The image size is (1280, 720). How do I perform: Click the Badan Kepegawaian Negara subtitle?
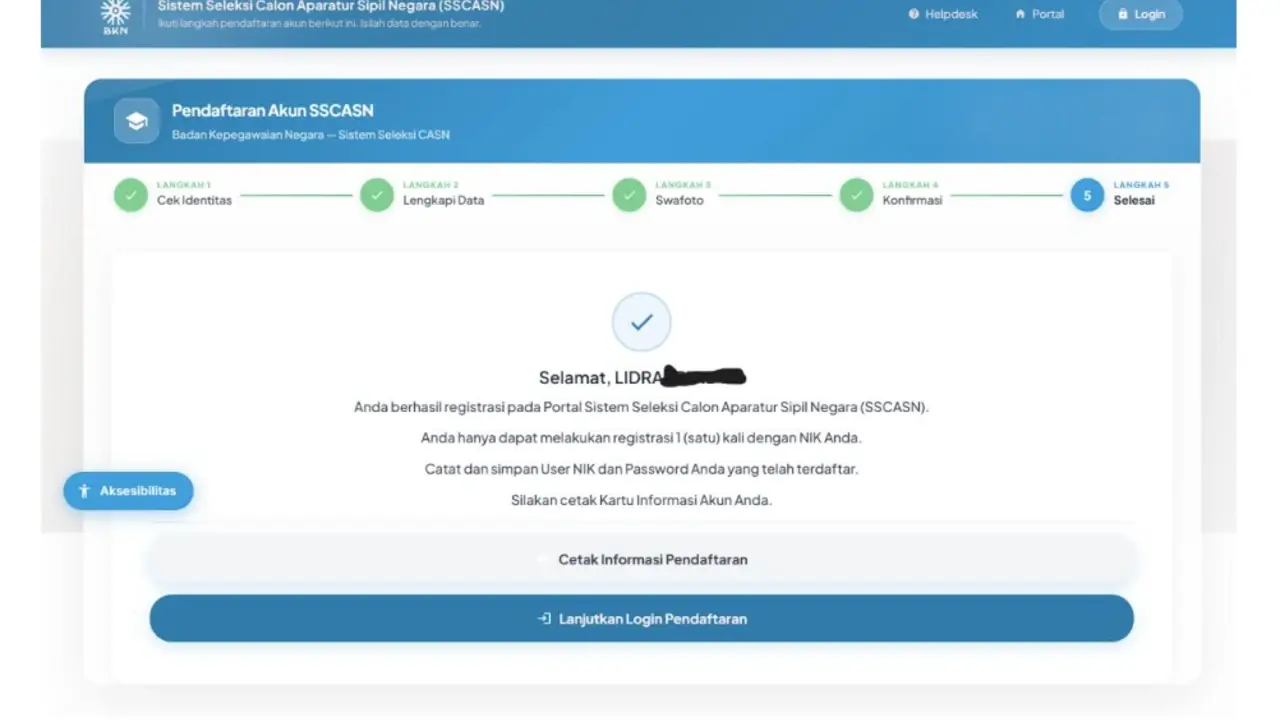(x=310, y=135)
